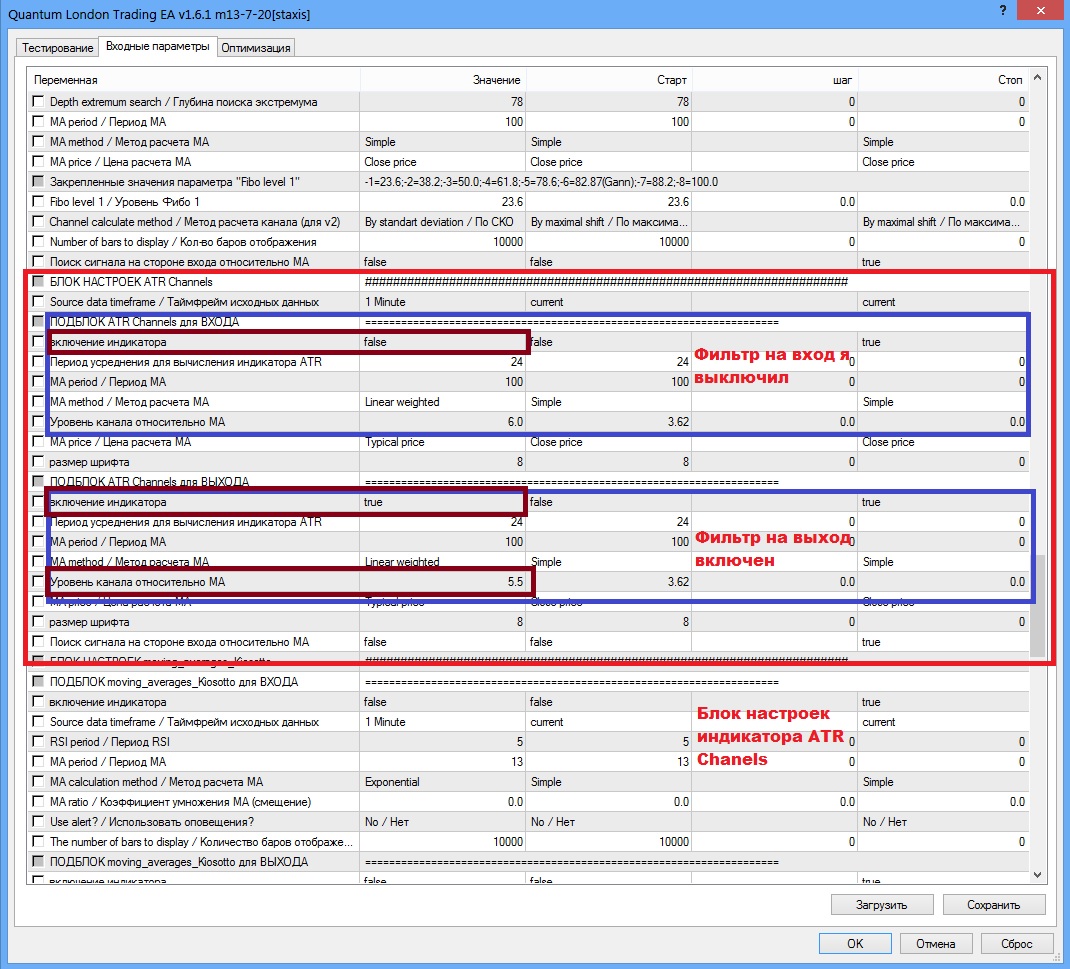Screen dimensions: 1070x969
Task: Click the vertical scrollbar thumb
Action: 1037,606
